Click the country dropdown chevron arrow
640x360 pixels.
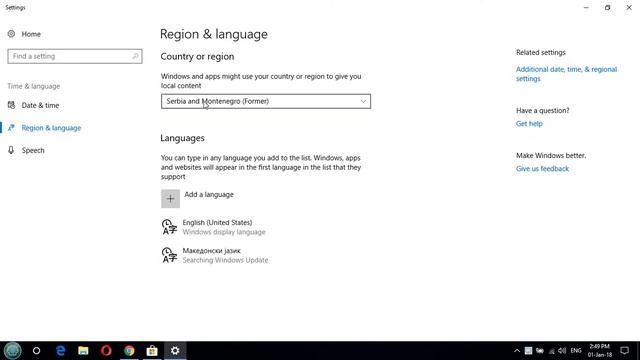click(x=363, y=101)
